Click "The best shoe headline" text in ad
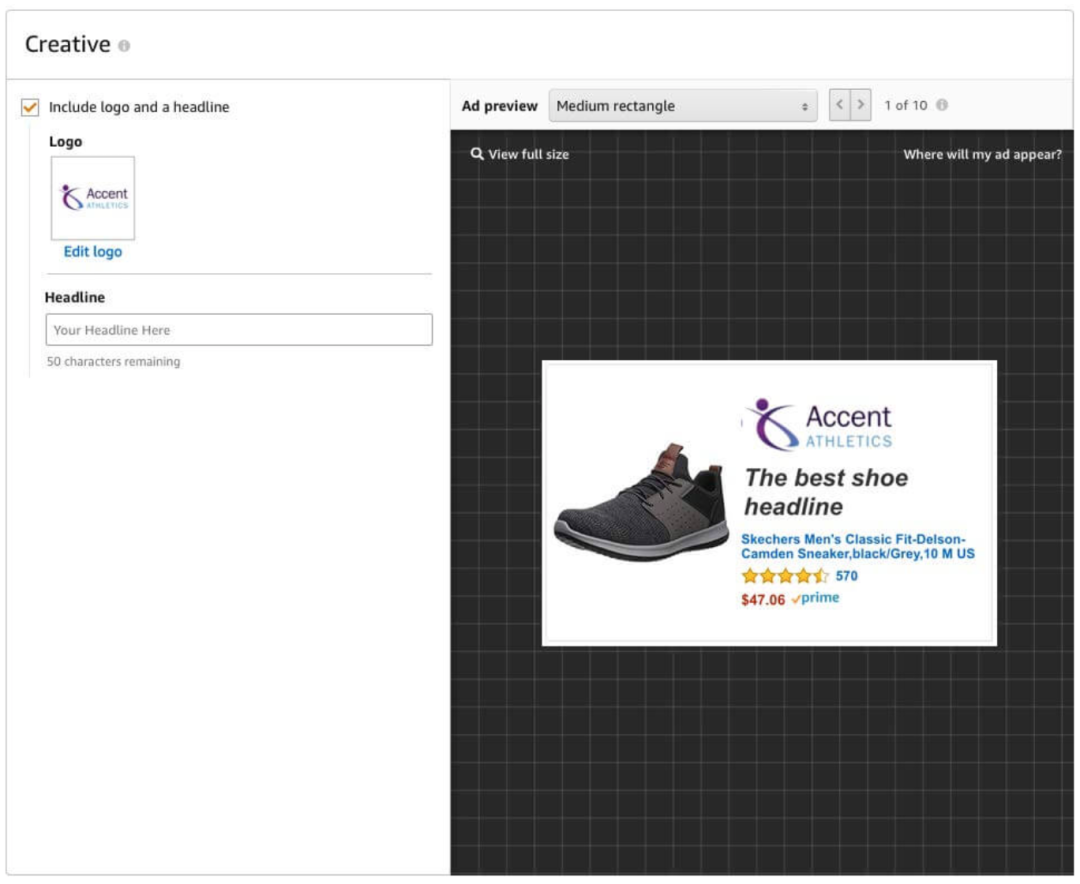1080x884 pixels. [826, 491]
